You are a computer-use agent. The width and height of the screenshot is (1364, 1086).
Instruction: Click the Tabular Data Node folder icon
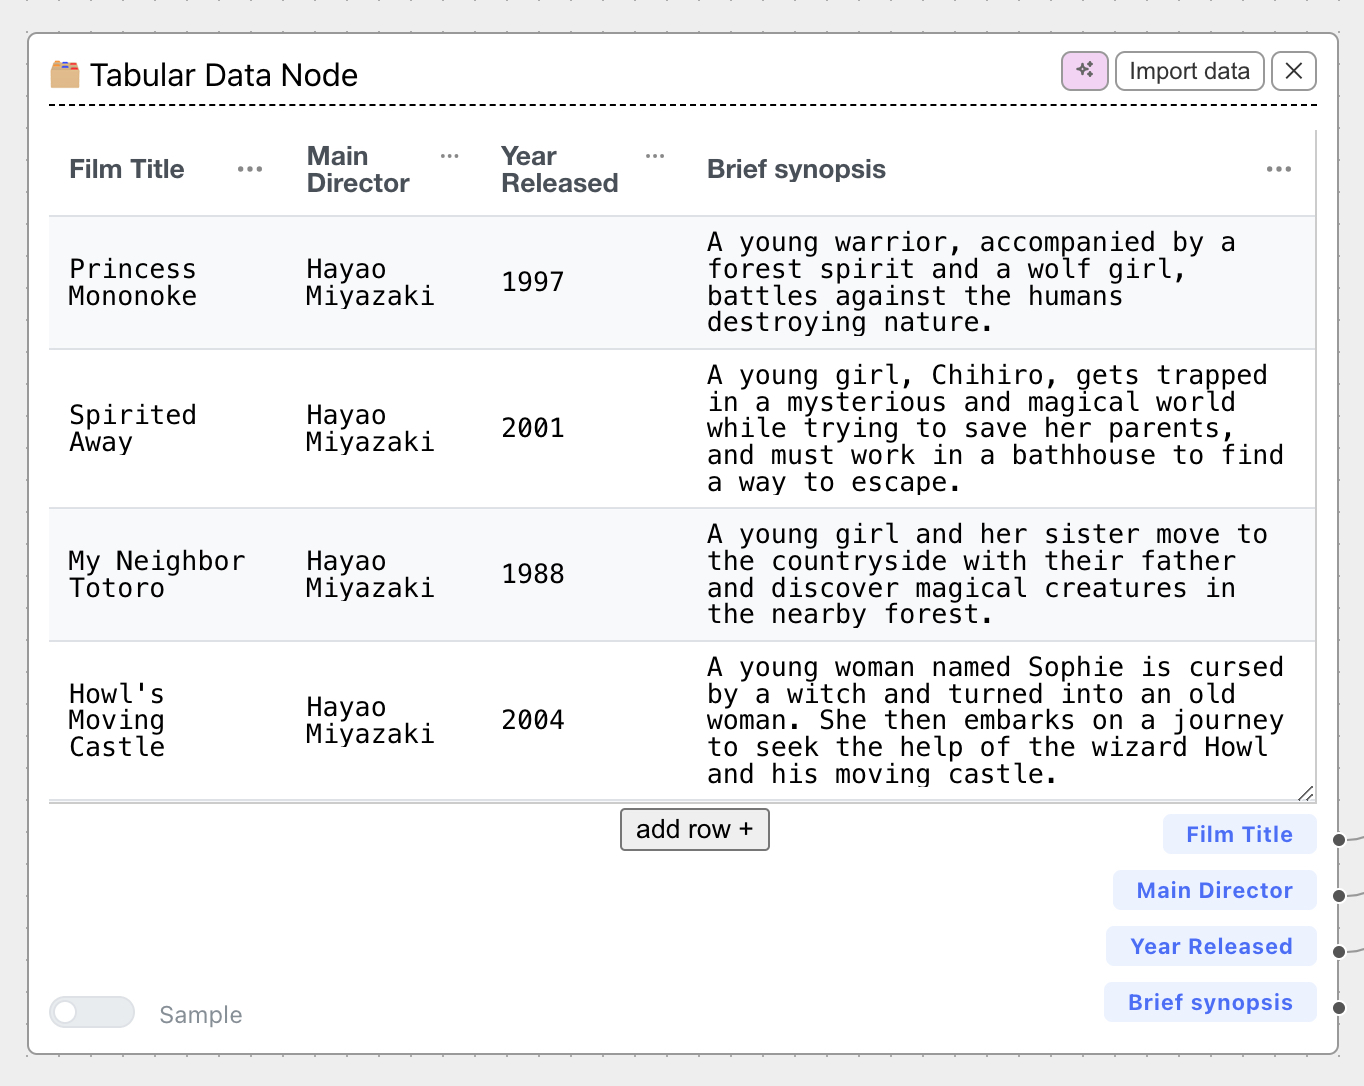click(65, 74)
